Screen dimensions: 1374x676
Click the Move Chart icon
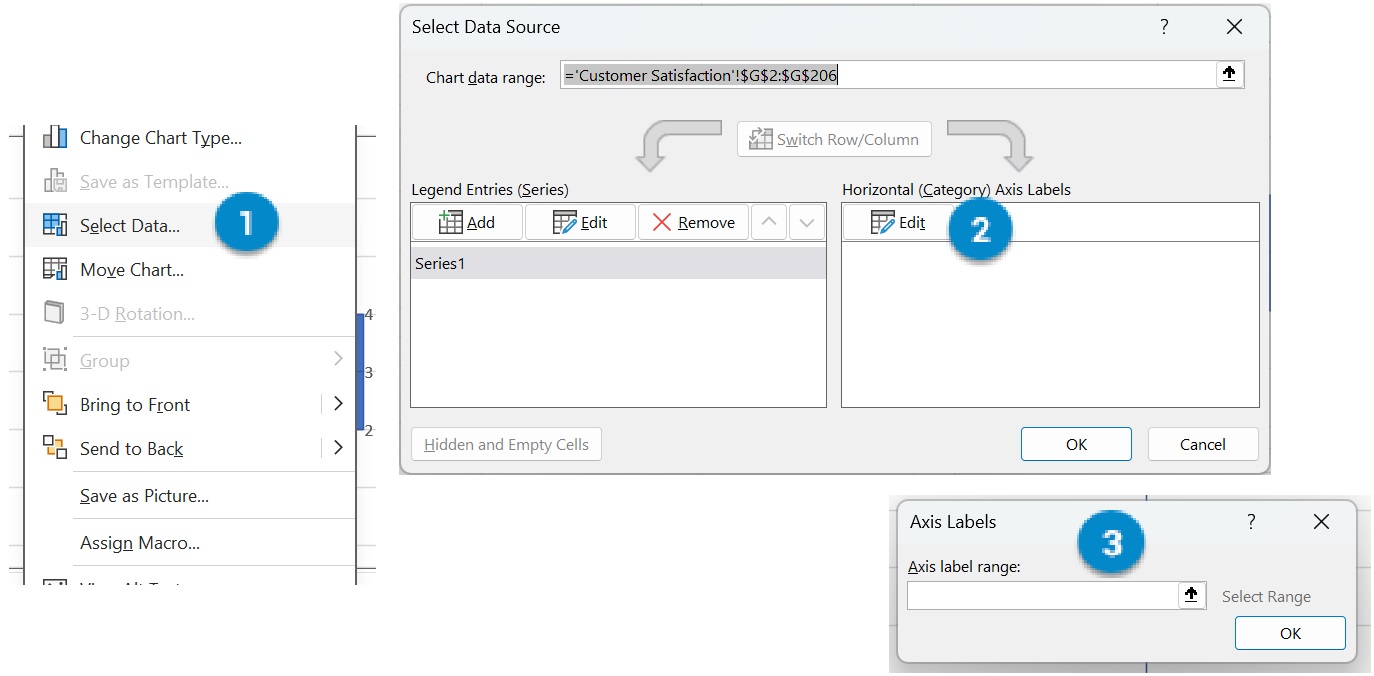click(x=55, y=270)
